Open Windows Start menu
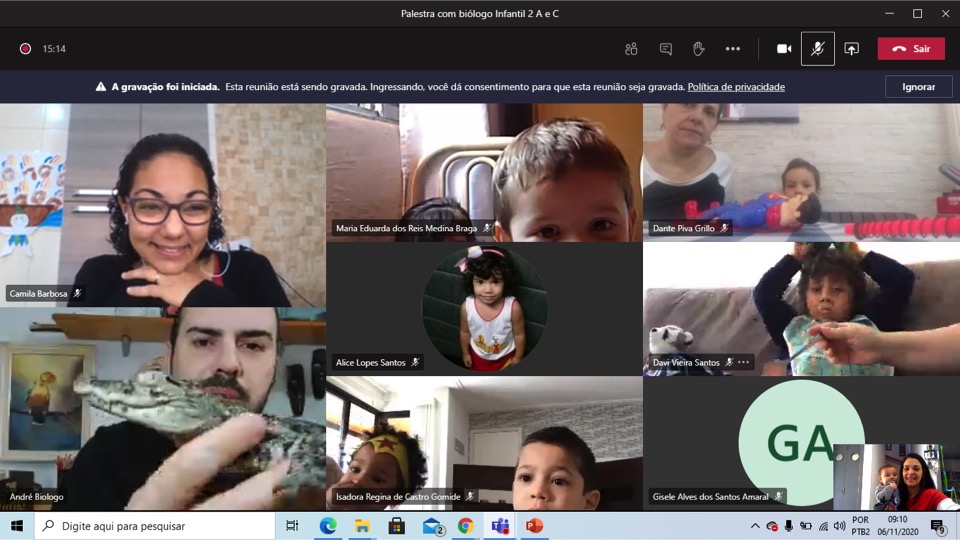The height and width of the screenshot is (540, 960). [17, 526]
